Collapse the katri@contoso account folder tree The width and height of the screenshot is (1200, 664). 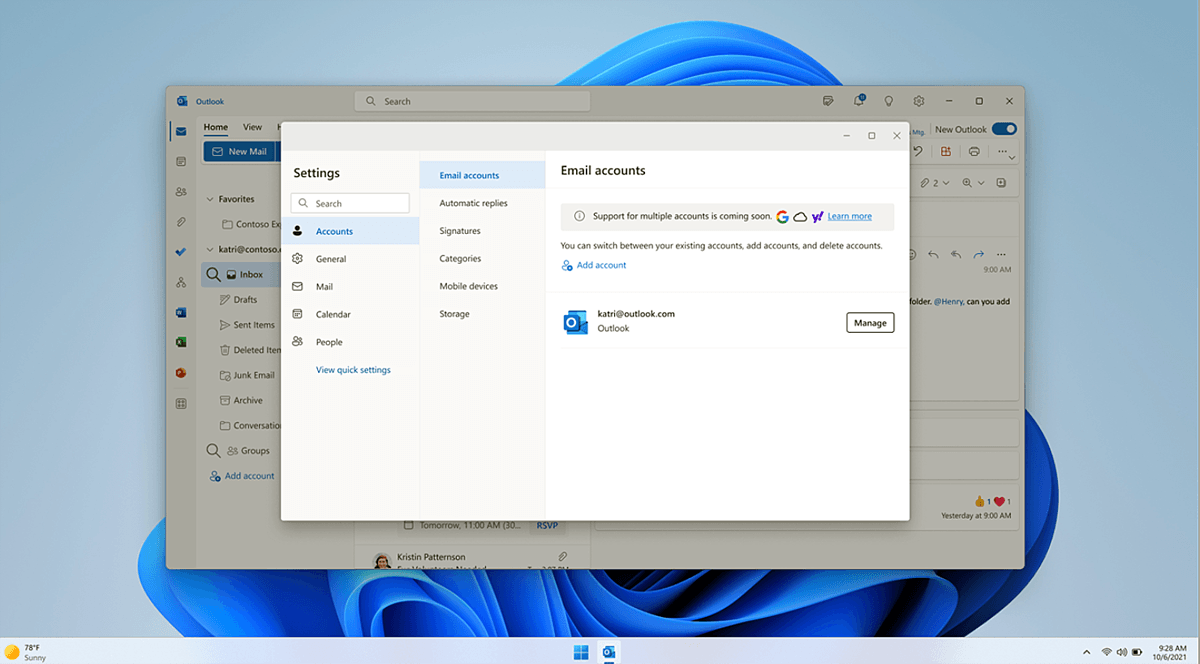click(210, 249)
